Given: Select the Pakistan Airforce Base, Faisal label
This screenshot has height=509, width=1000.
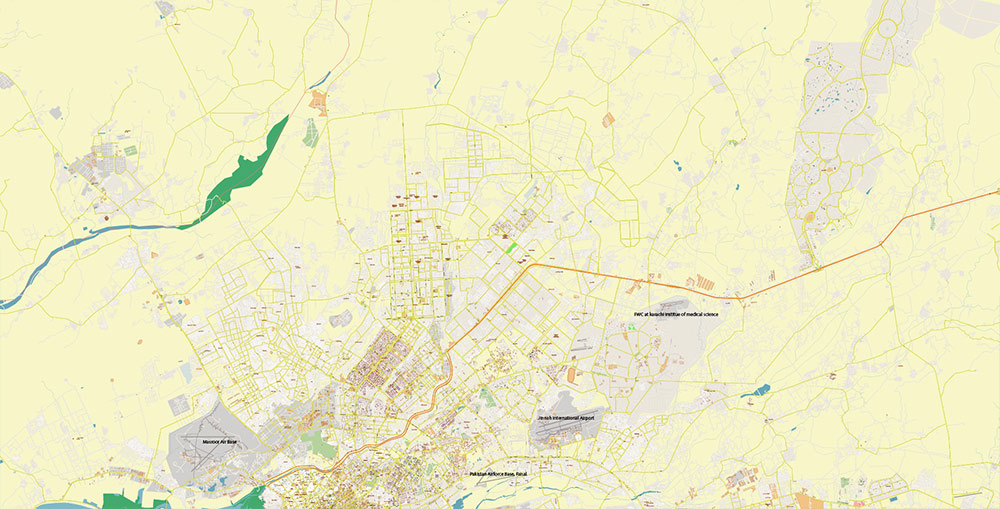Looking at the screenshot, I should point(498,474).
